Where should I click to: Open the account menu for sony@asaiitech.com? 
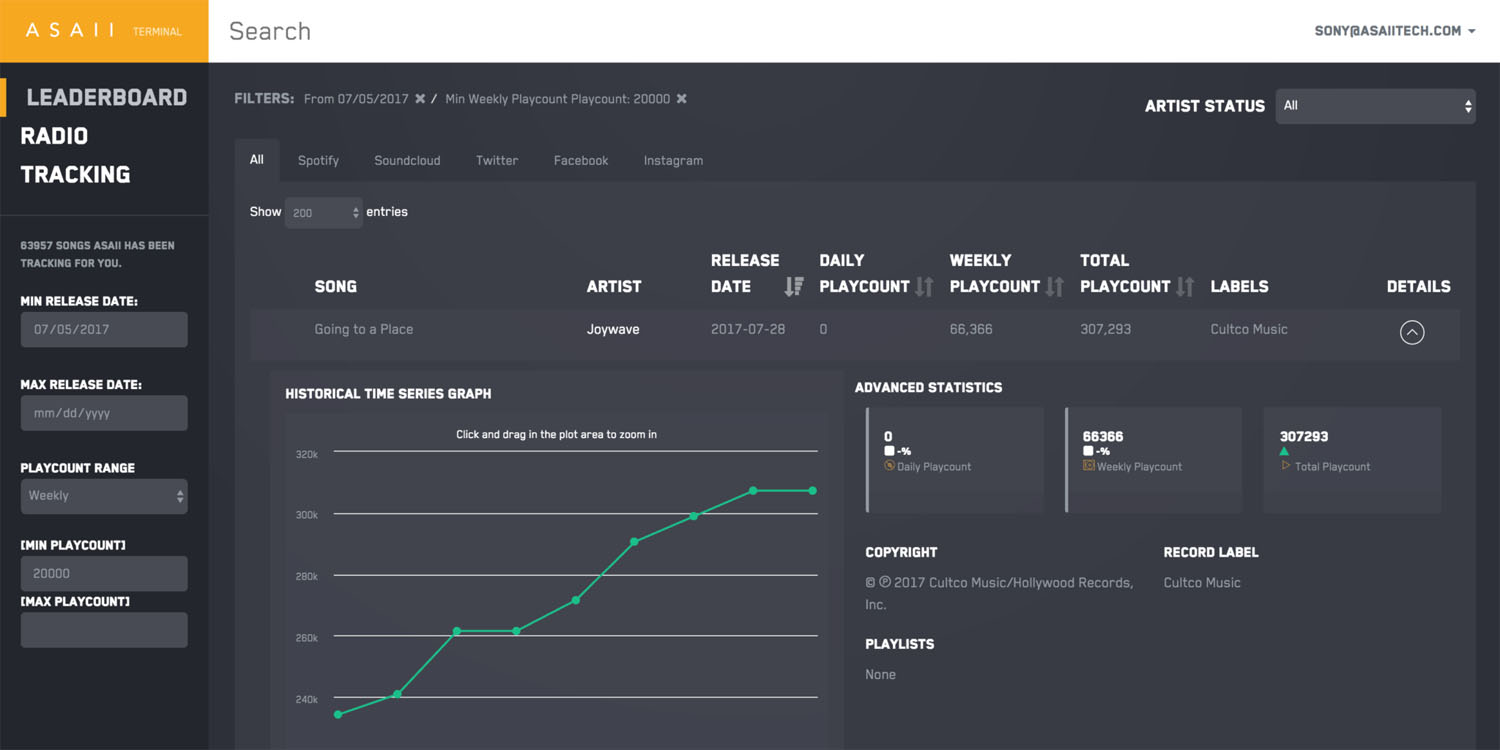coord(1394,31)
